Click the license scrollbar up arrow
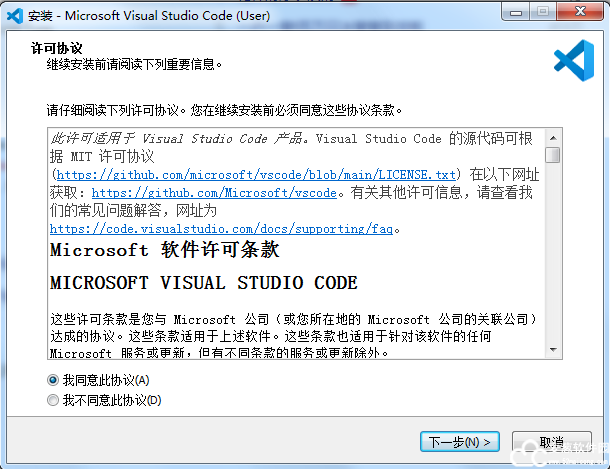 (x=553, y=137)
